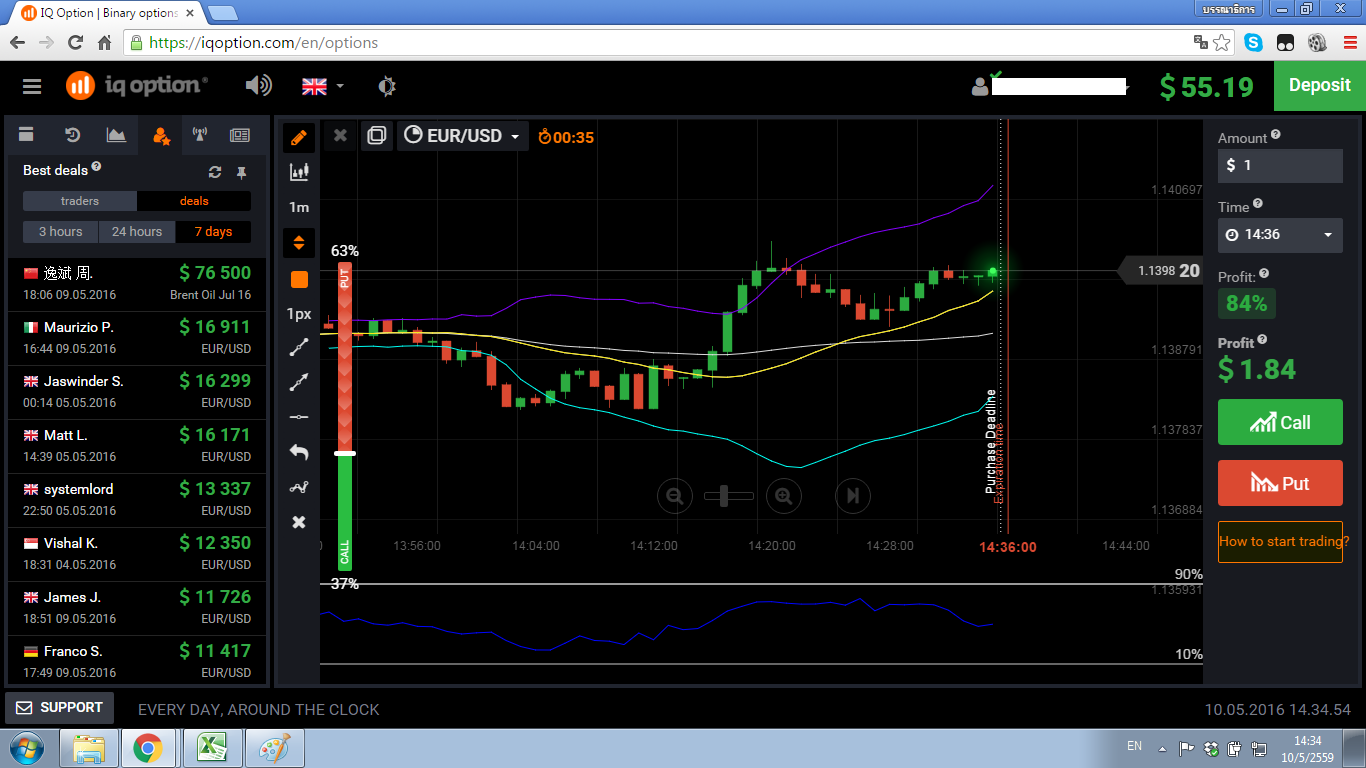Image resolution: width=1366 pixels, height=768 pixels.
Task: Switch to the traders filter
Action: pos(80,201)
